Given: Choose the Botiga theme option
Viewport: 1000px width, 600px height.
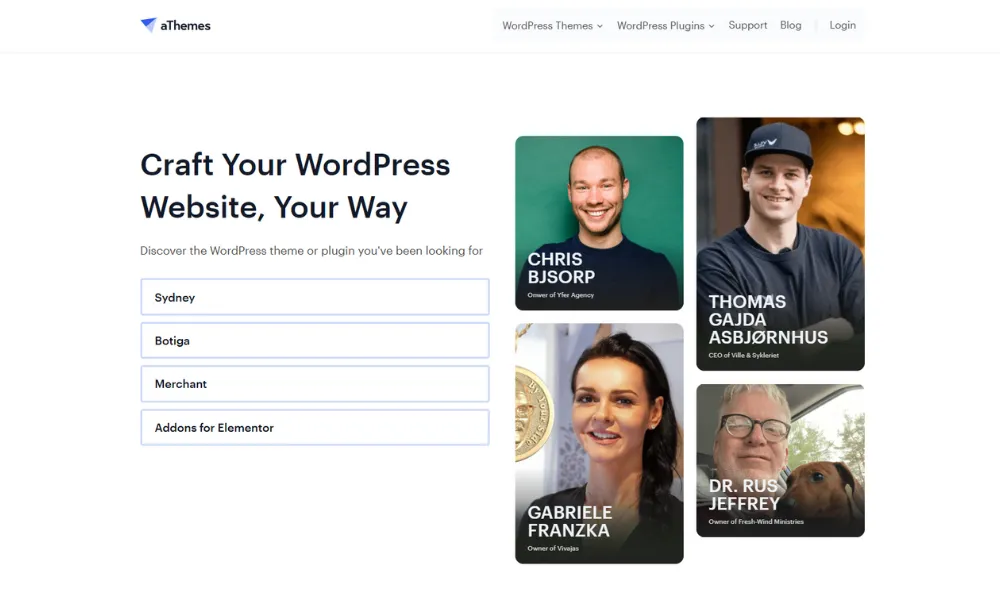Looking at the screenshot, I should pos(314,341).
